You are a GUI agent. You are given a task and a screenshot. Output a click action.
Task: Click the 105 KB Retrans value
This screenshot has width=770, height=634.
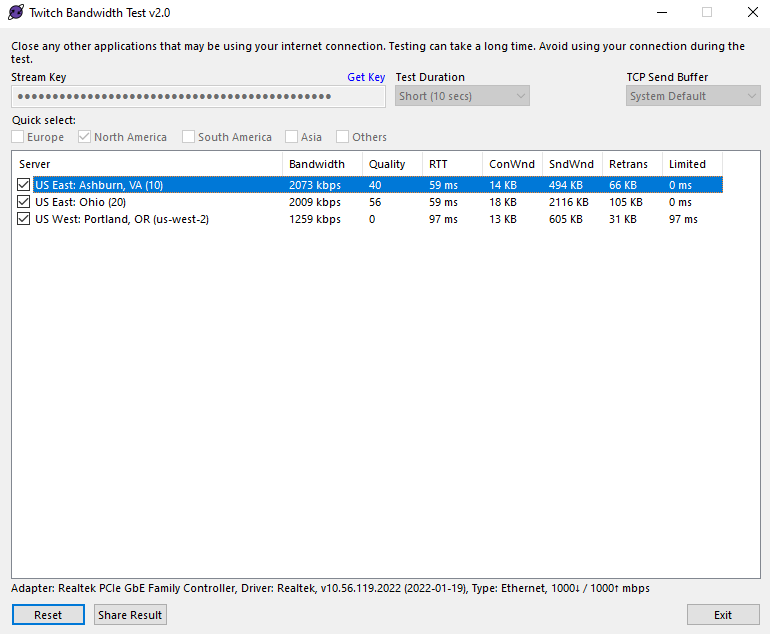(x=626, y=202)
